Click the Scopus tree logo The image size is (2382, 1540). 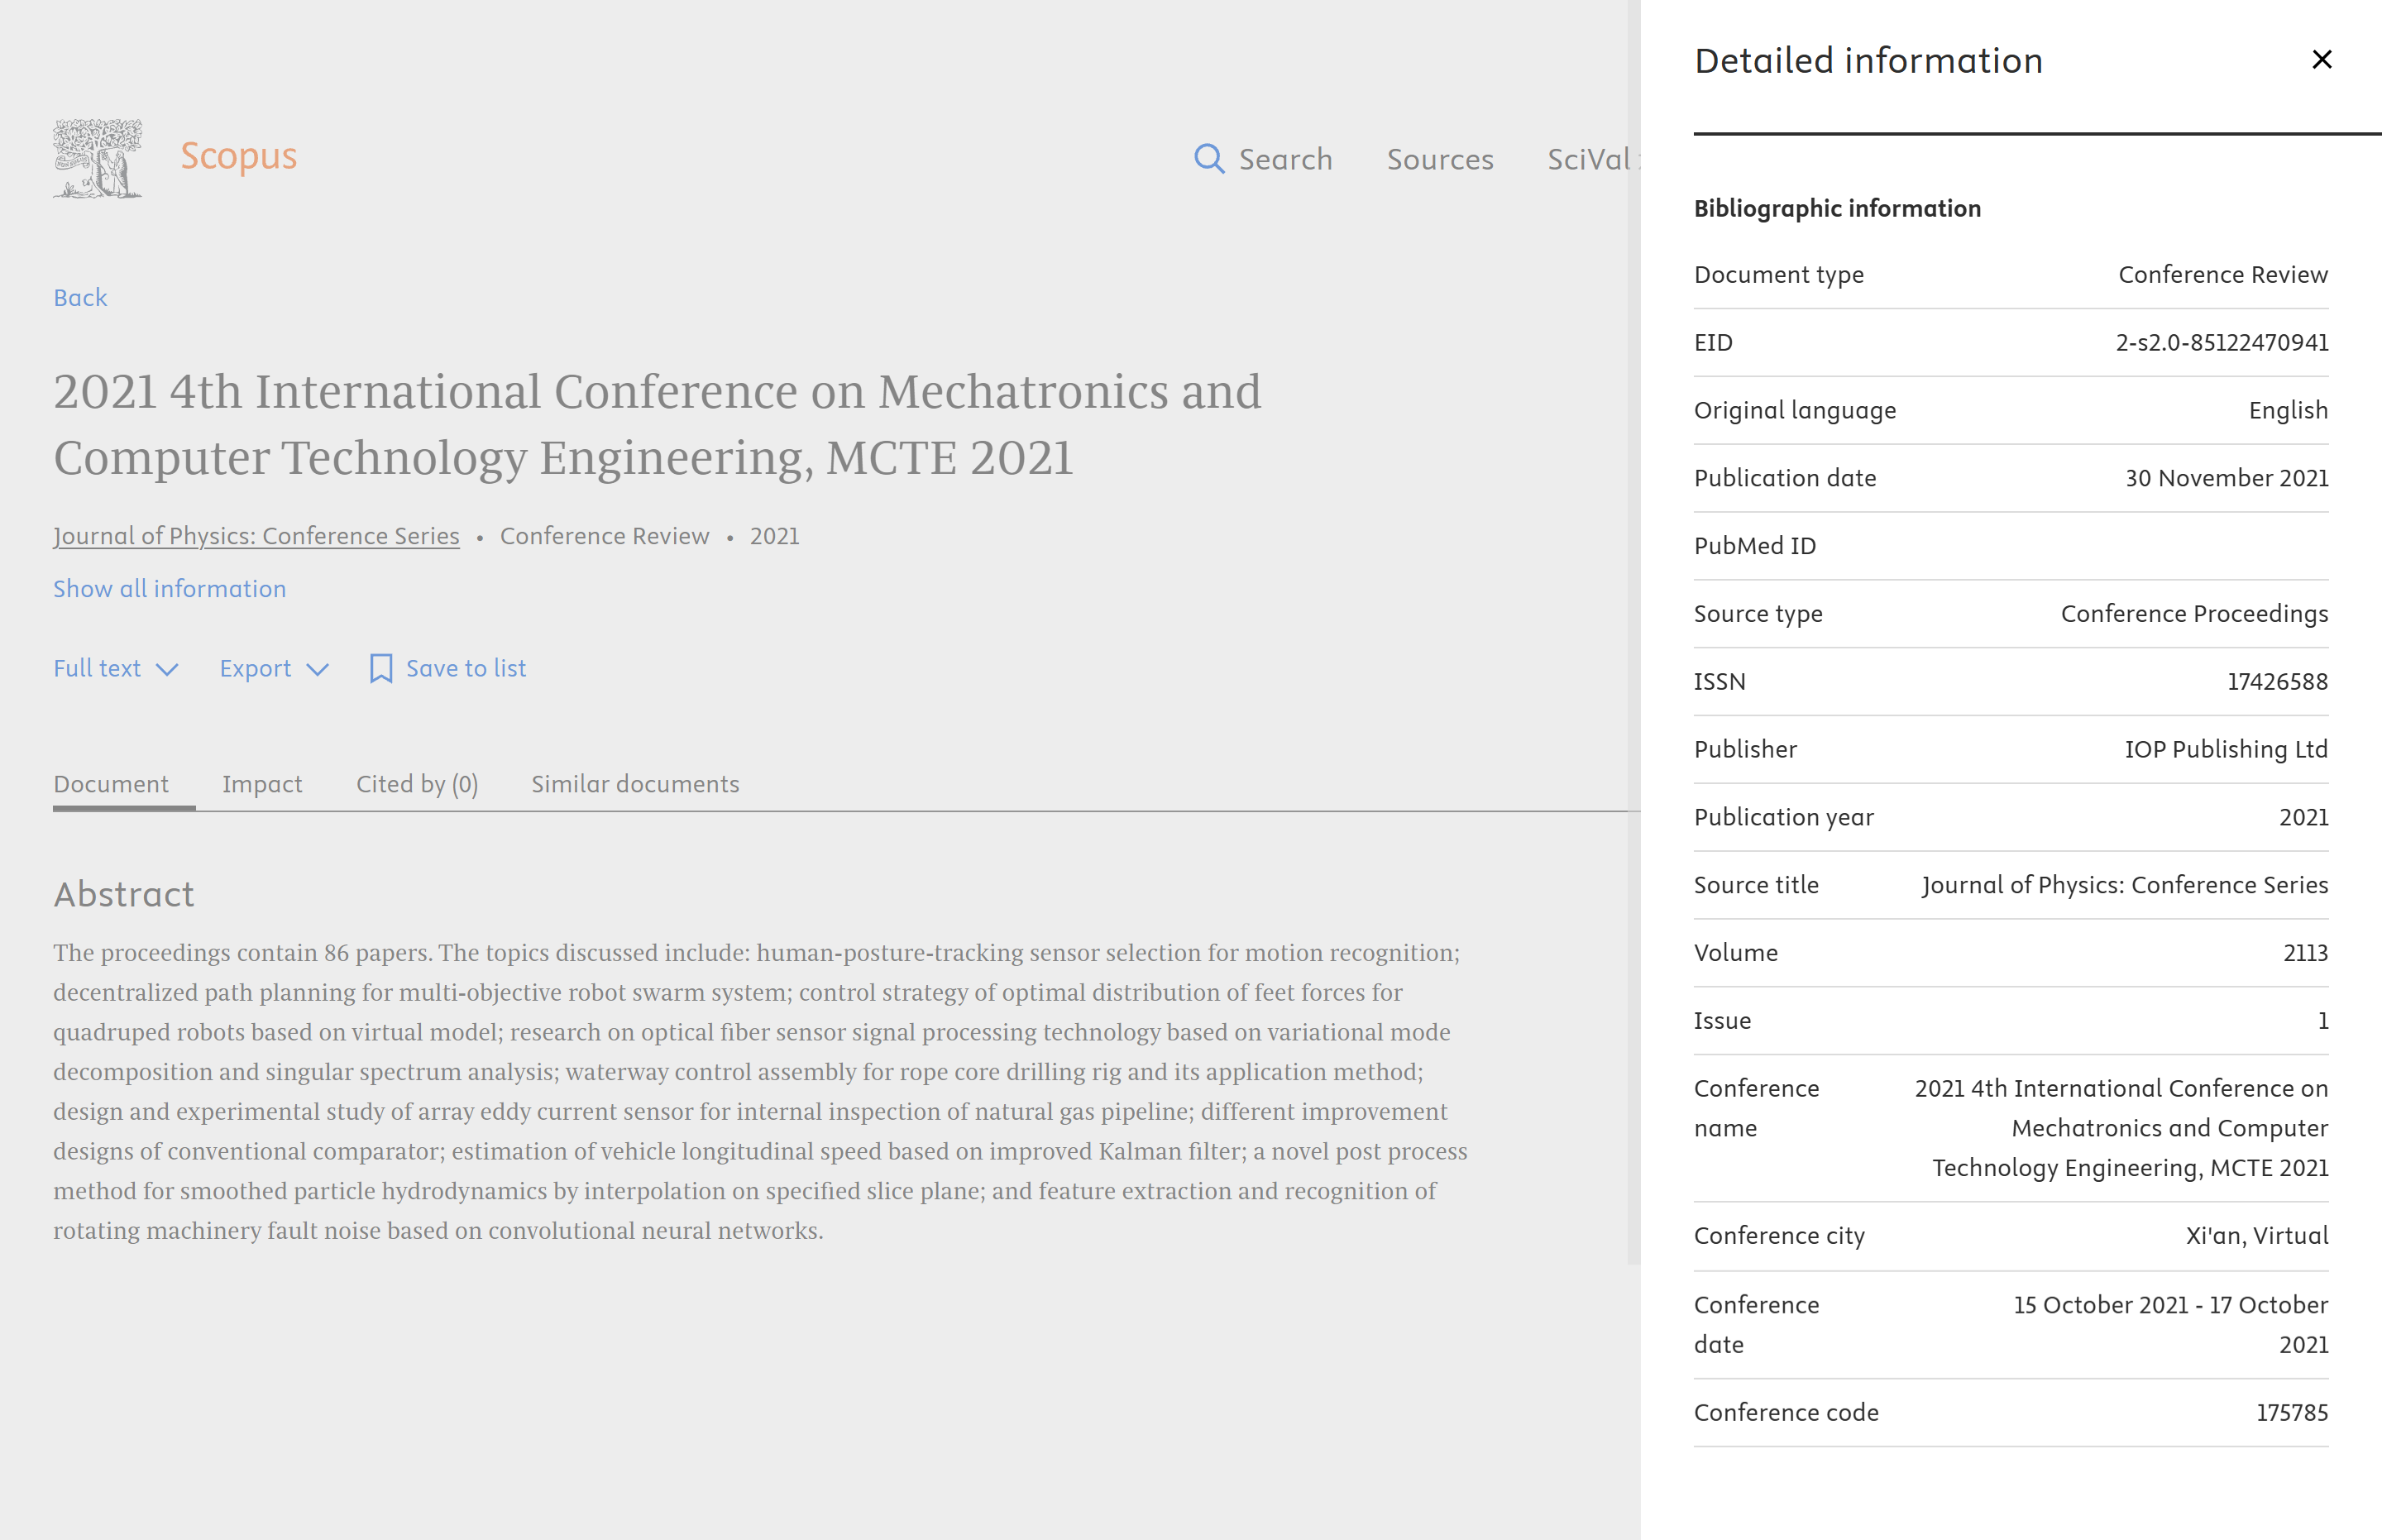[97, 157]
